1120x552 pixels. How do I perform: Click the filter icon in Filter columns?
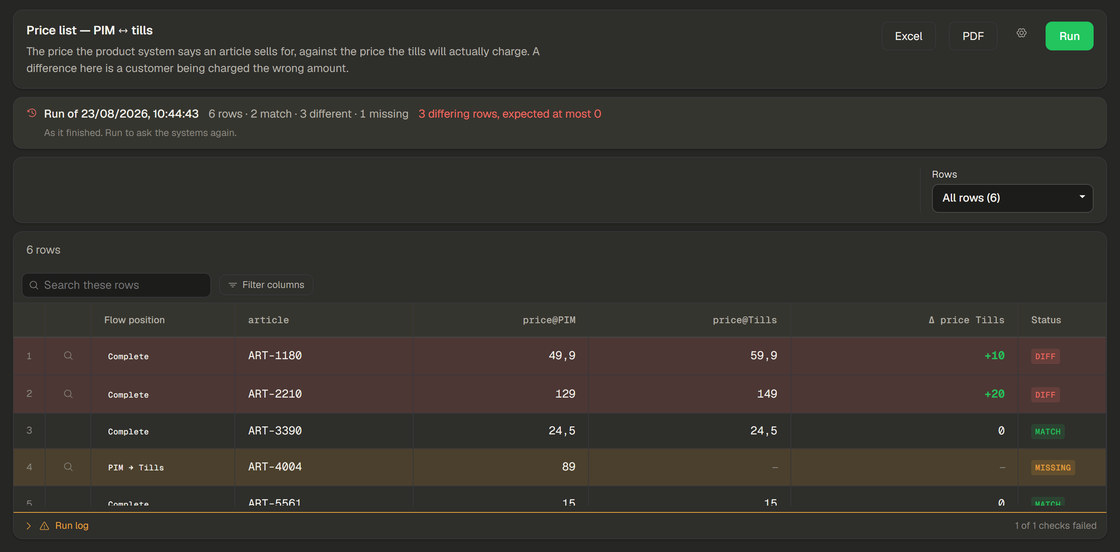coord(233,285)
